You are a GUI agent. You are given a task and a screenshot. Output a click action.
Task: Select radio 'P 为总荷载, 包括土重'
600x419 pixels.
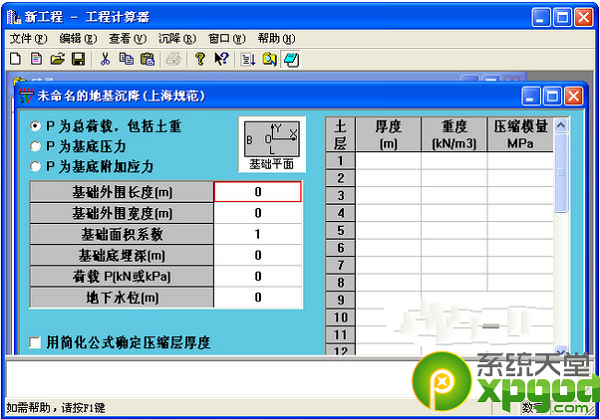coord(36,128)
